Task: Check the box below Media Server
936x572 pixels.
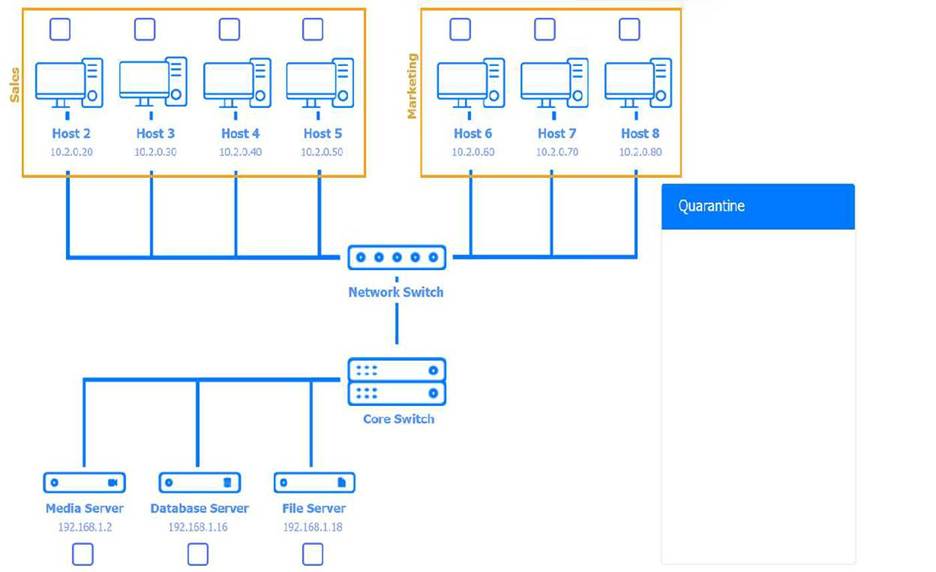Action: point(83,554)
